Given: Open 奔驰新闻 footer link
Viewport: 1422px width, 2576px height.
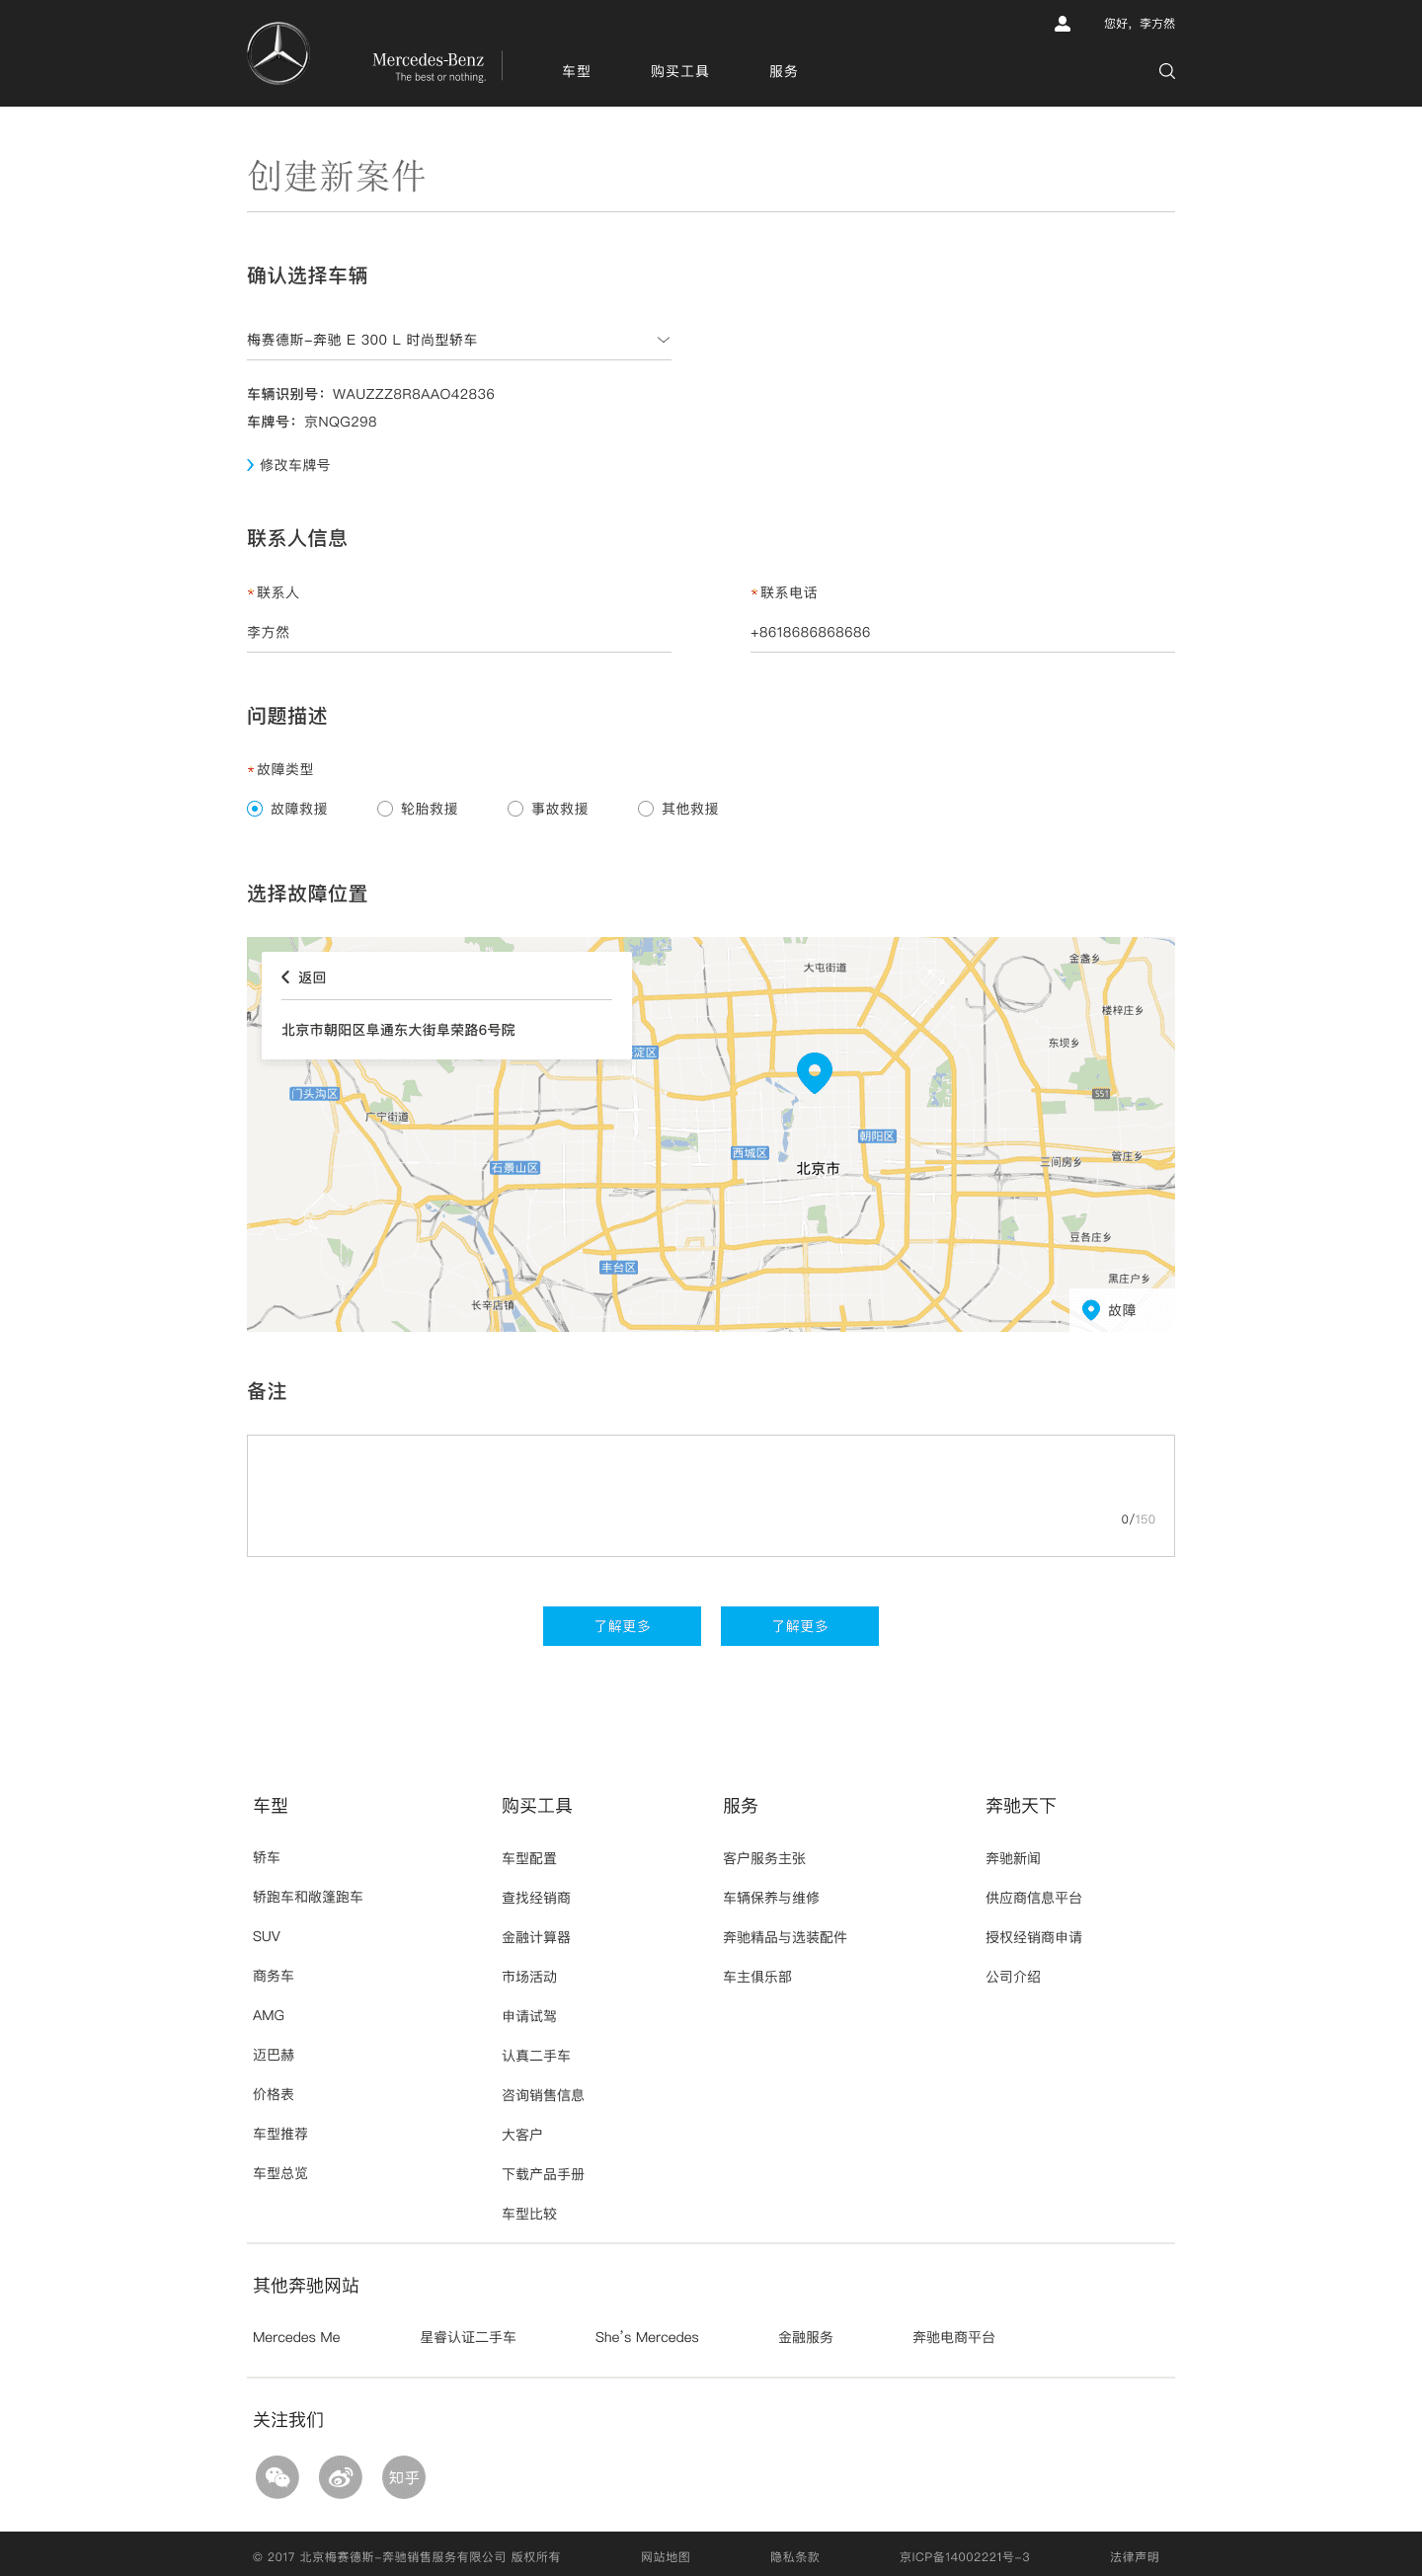Looking at the screenshot, I should click(1013, 1857).
